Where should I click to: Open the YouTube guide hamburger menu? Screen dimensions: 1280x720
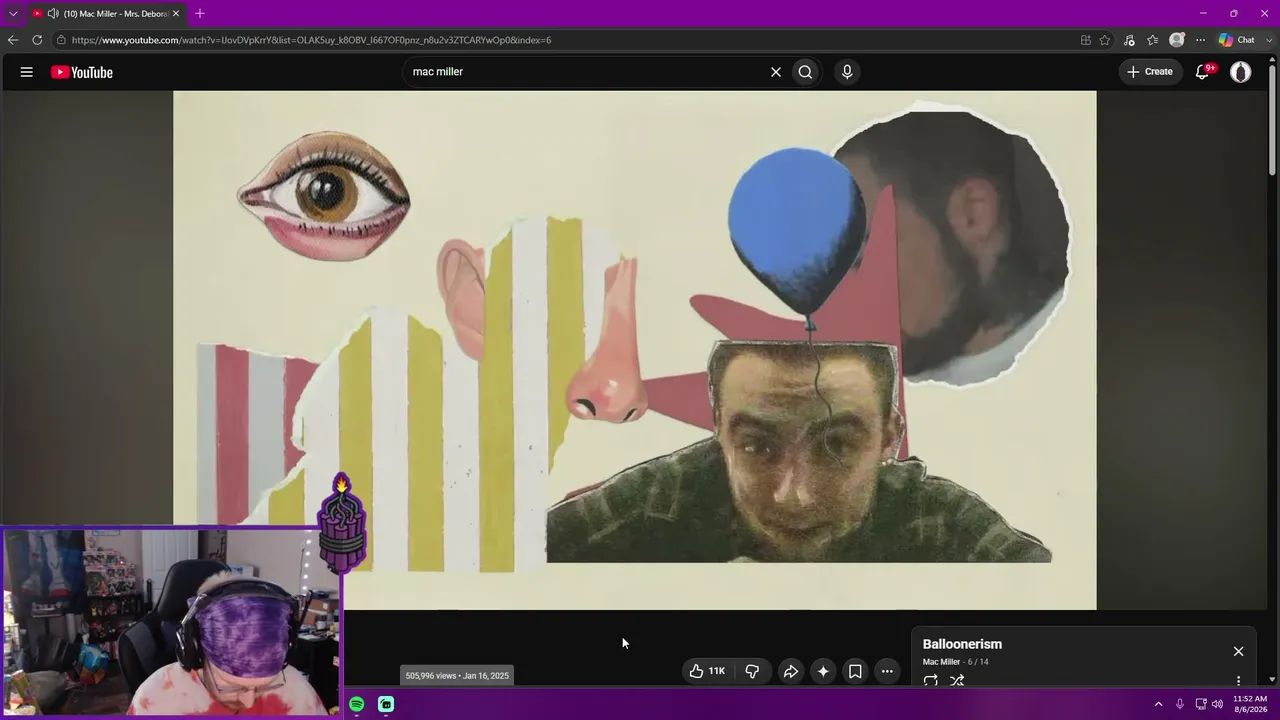27,72
